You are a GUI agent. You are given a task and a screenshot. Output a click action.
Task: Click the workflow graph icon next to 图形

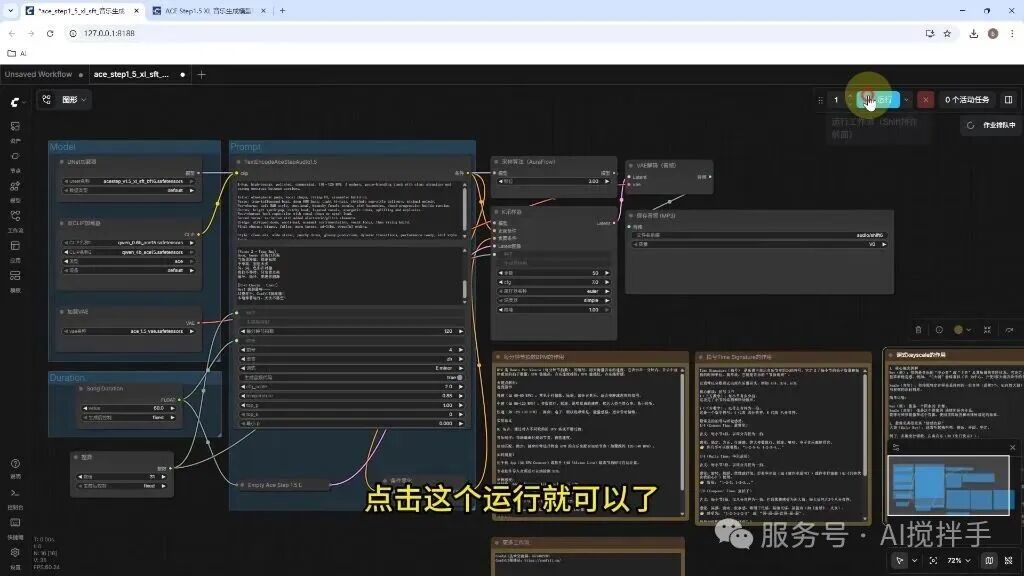46,100
